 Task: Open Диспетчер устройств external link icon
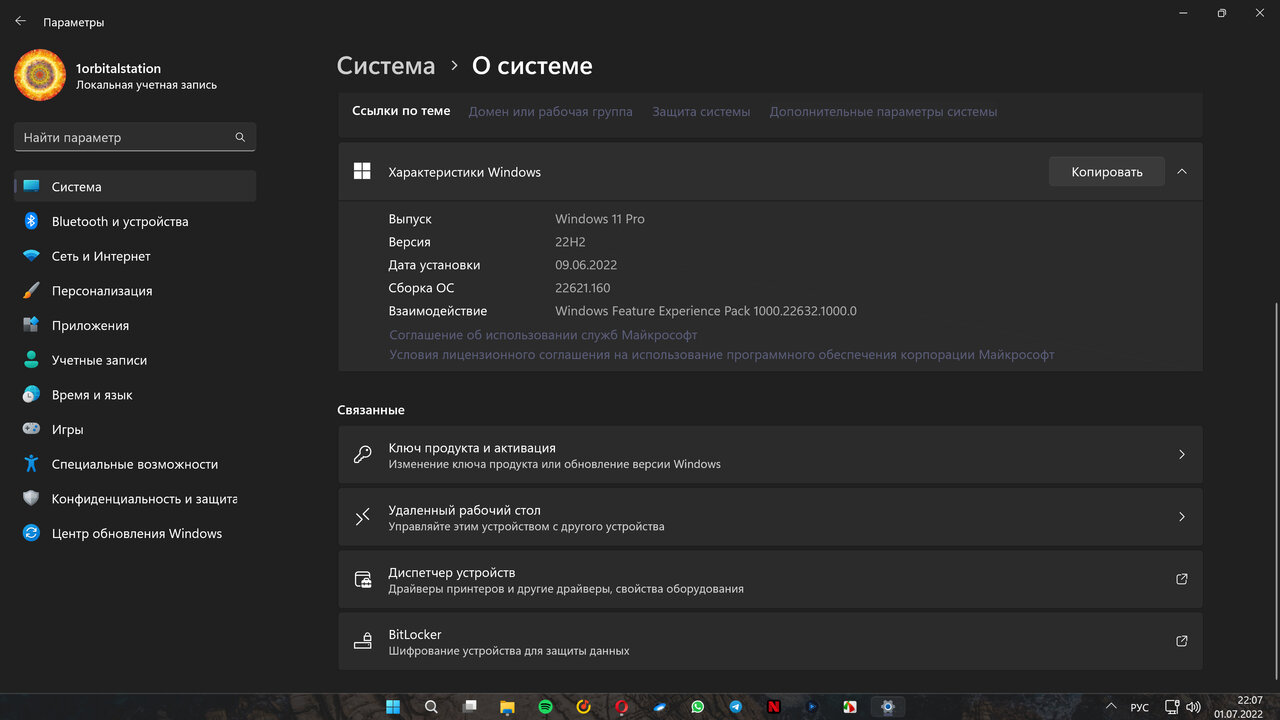click(1182, 579)
